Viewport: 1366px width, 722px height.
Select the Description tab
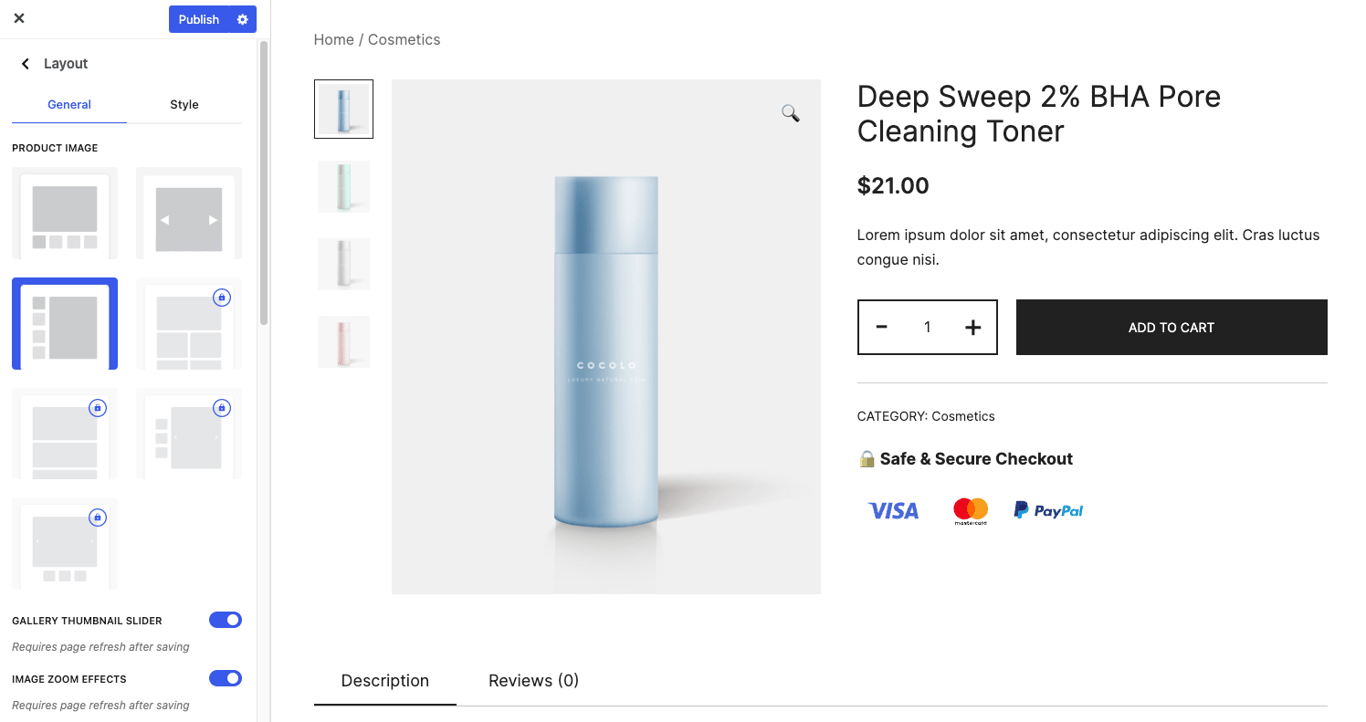385,681
